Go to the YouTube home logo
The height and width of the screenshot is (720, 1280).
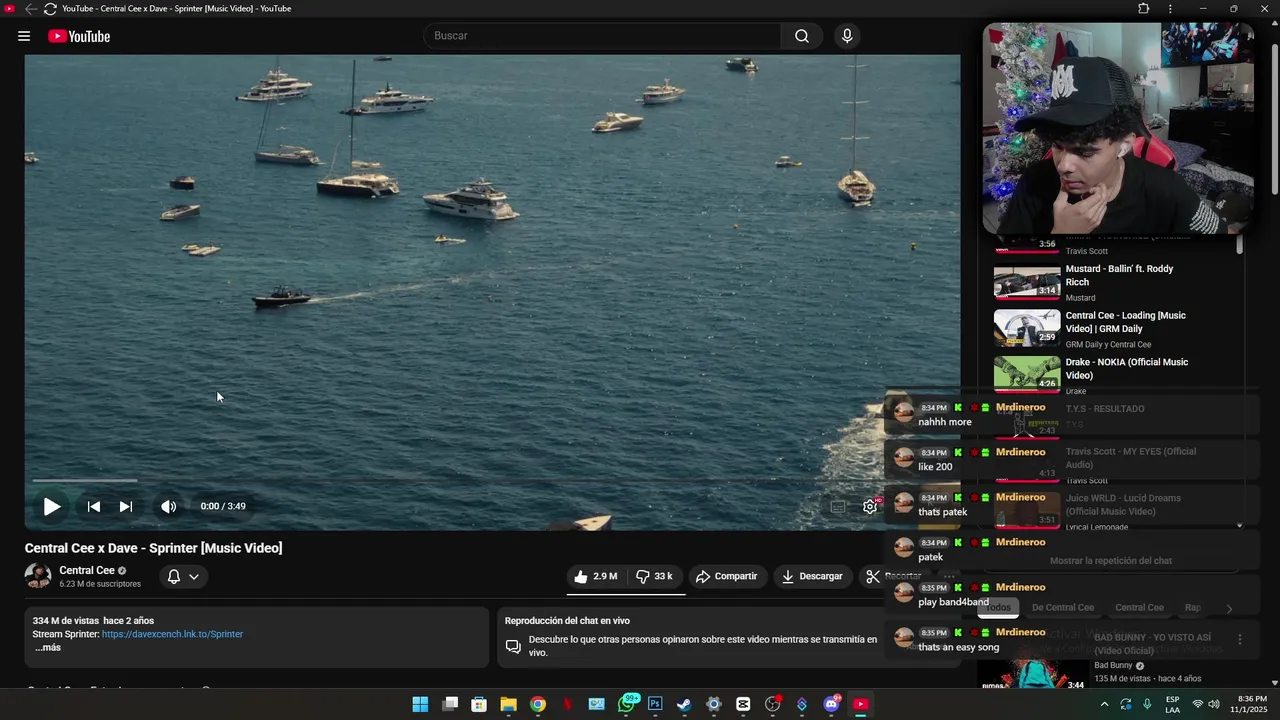tap(79, 37)
